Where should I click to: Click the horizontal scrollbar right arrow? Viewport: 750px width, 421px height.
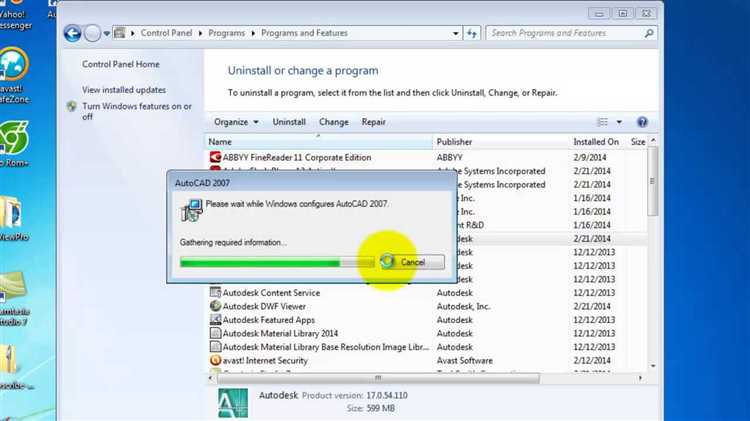(x=640, y=378)
